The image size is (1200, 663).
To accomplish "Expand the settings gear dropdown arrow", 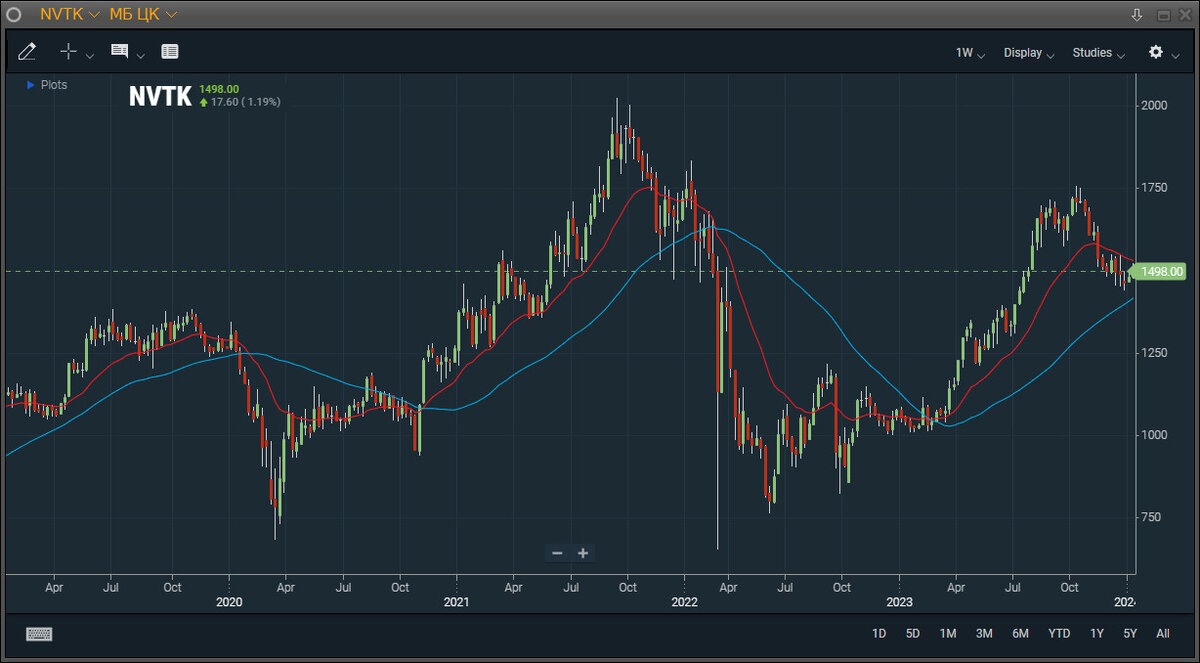I will pyautogui.click(x=1176, y=55).
